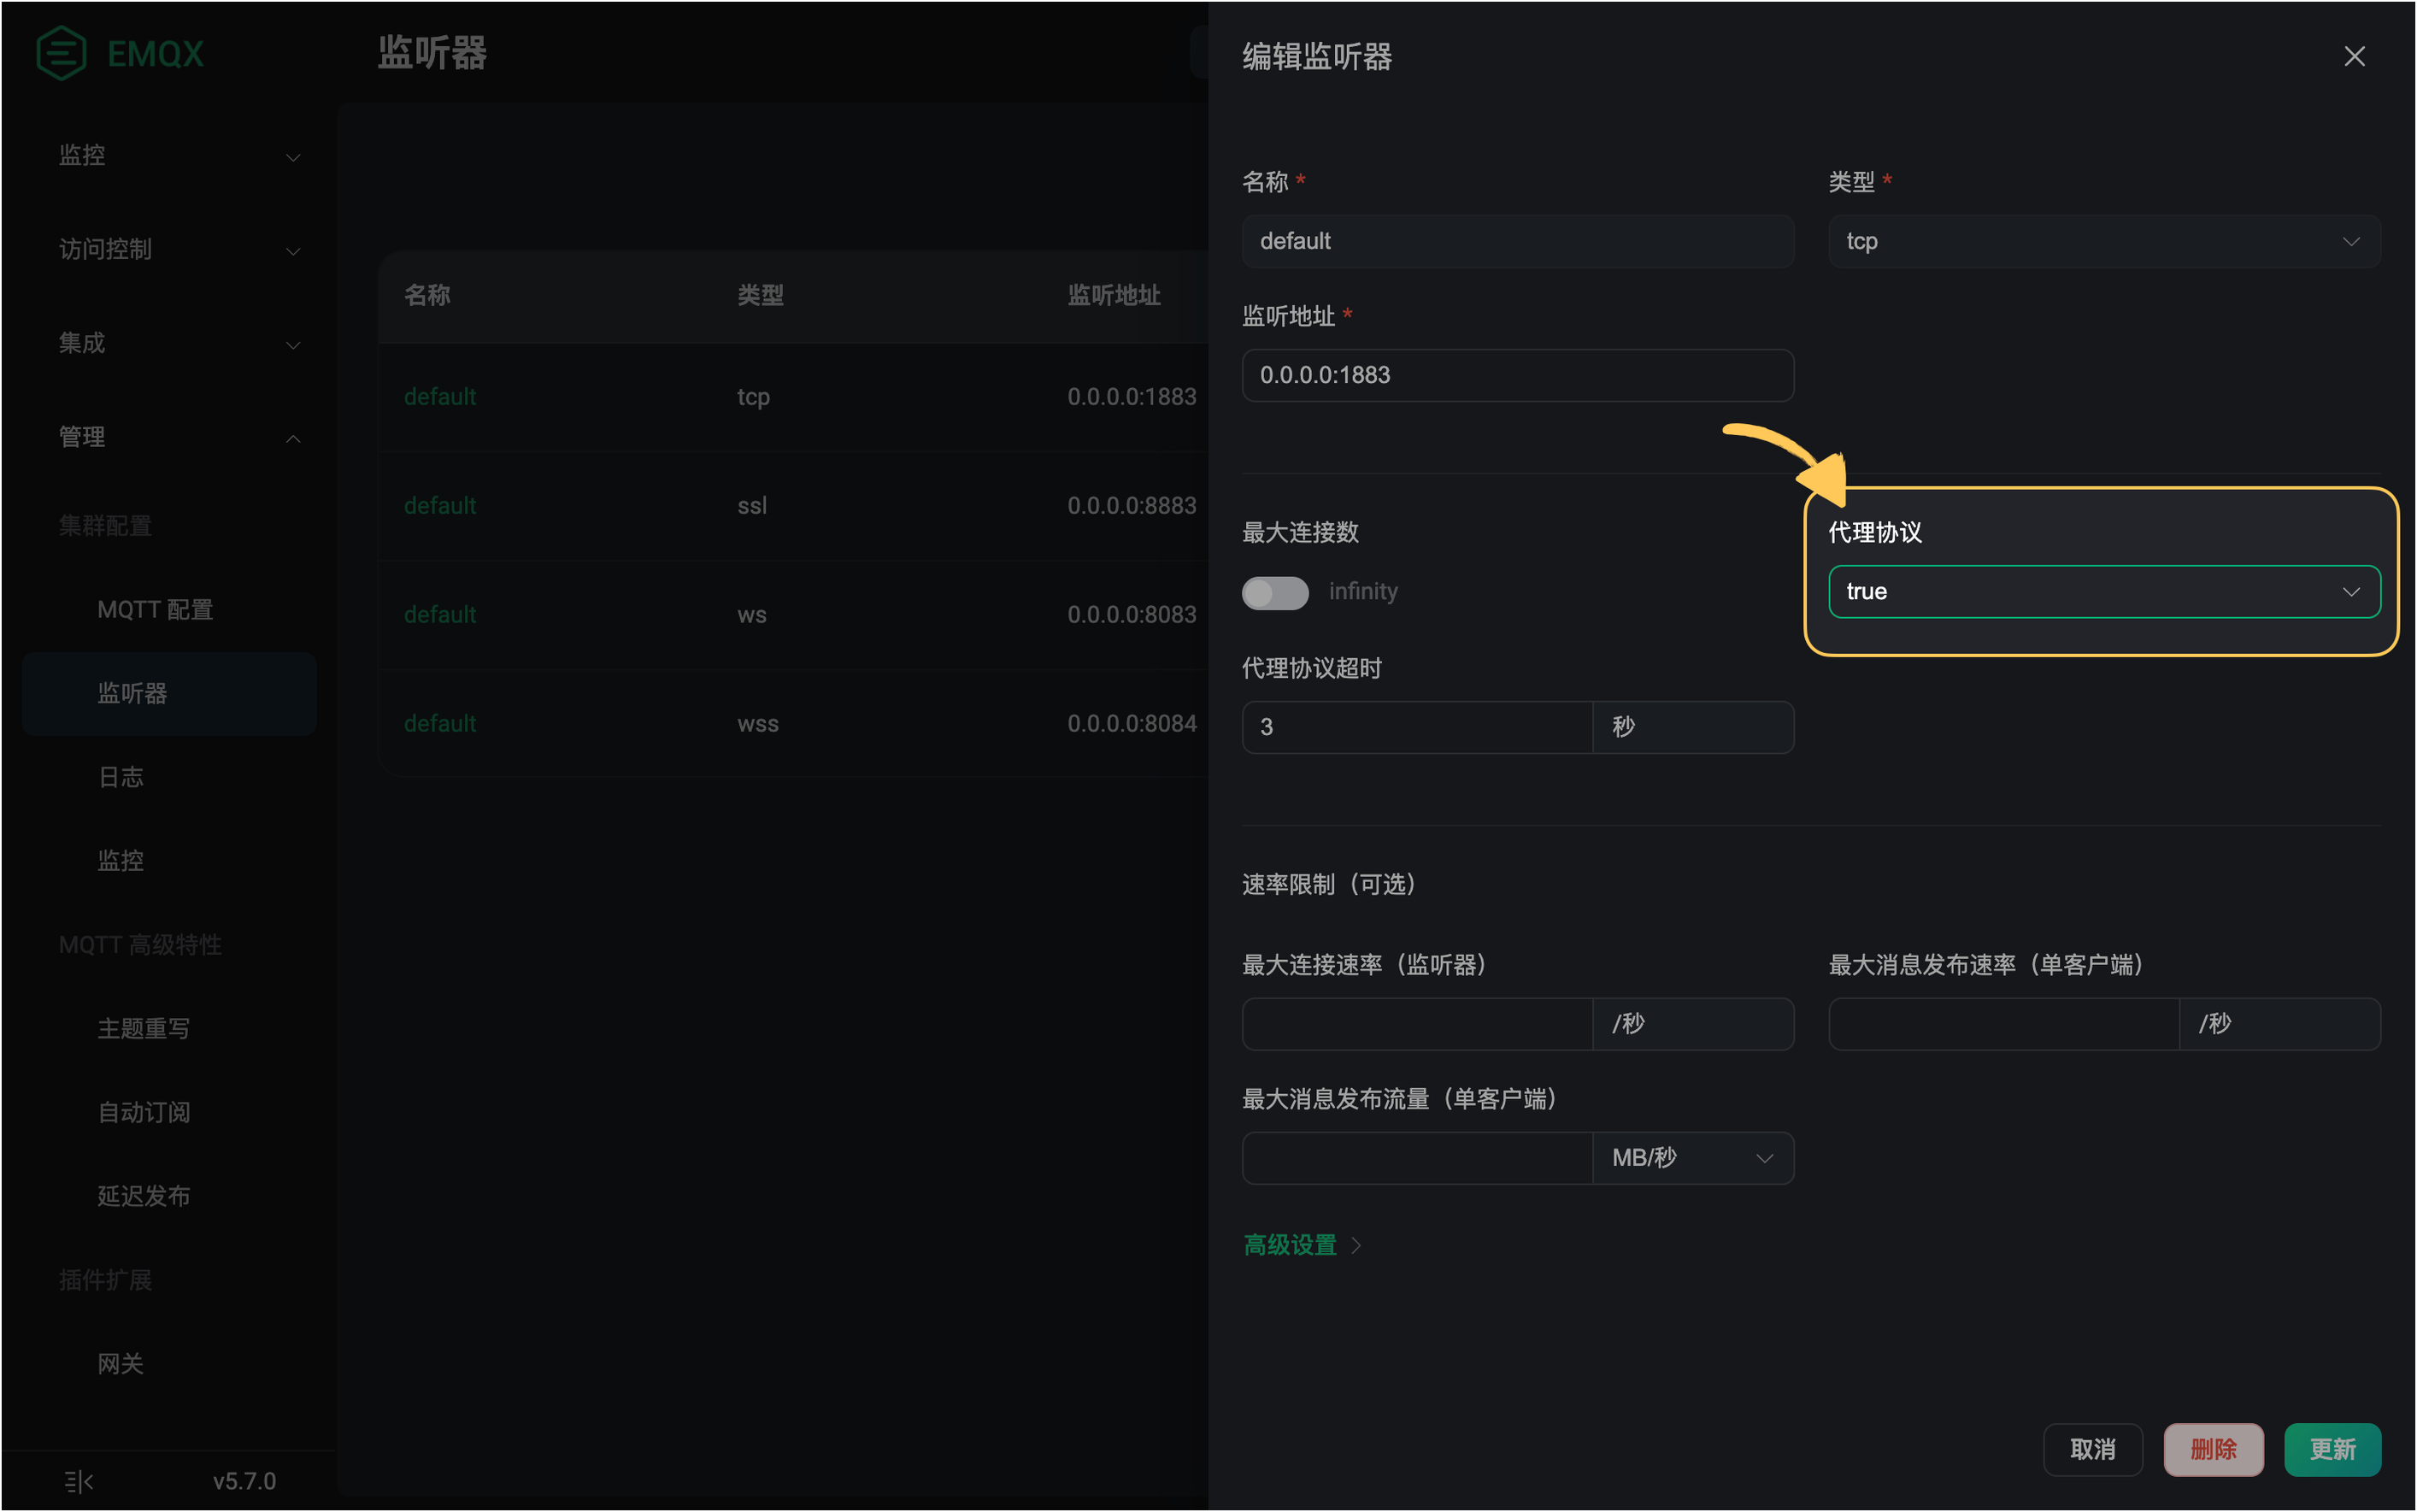The width and height of the screenshot is (2417, 1512).
Task: Focus the 名称 default input field
Action: [1517, 241]
